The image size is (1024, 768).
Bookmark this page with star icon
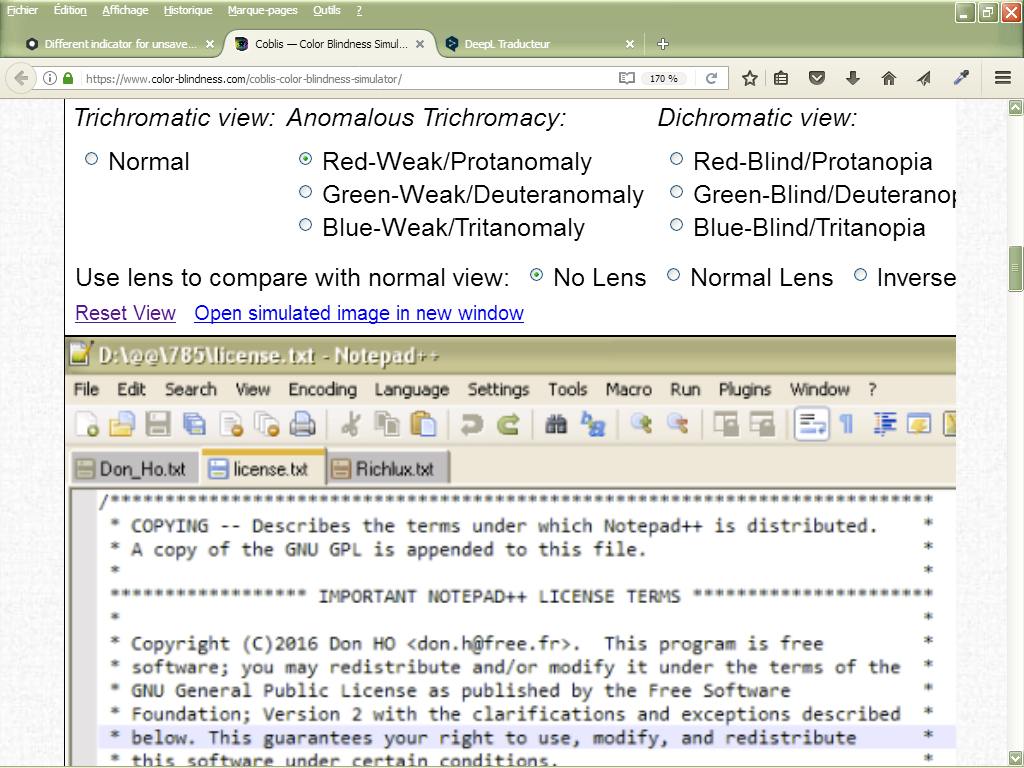click(750, 78)
